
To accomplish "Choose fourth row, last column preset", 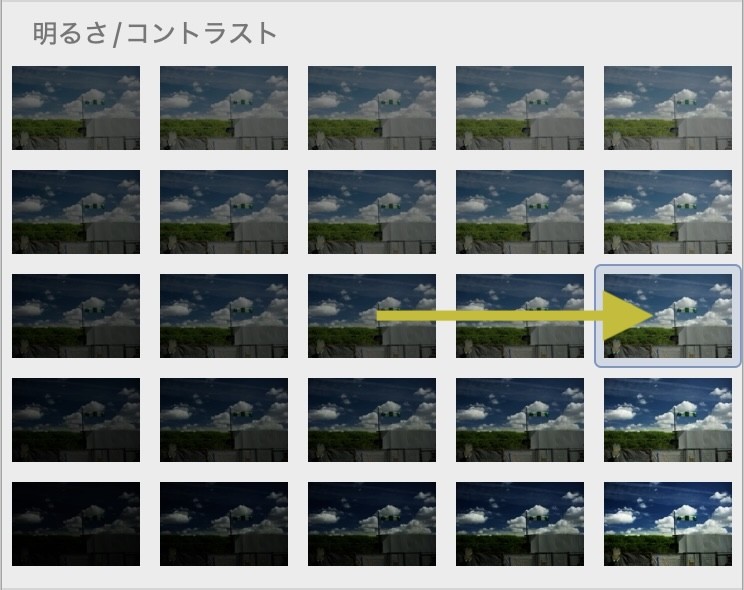I will pyautogui.click(x=668, y=420).
